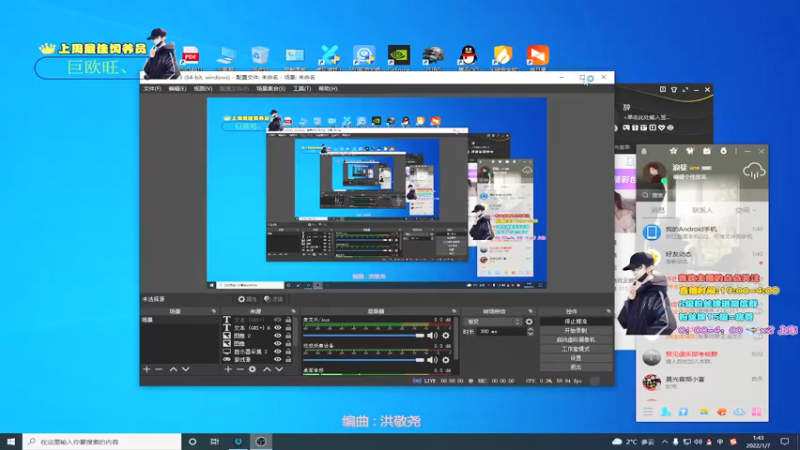Open the orange-red video app desktop shortcut
This screenshot has height=450, width=800.
tap(537, 56)
